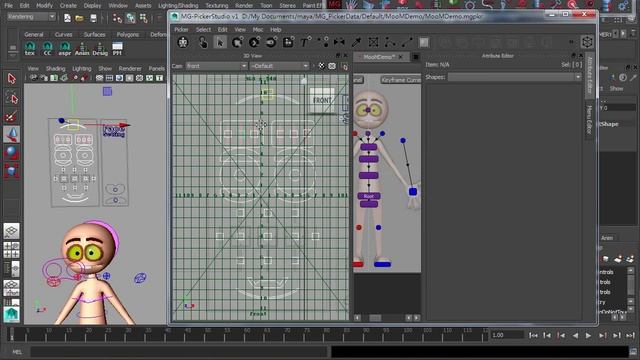
Task: Open the Default dropdown in 3D View
Action: click(279, 66)
